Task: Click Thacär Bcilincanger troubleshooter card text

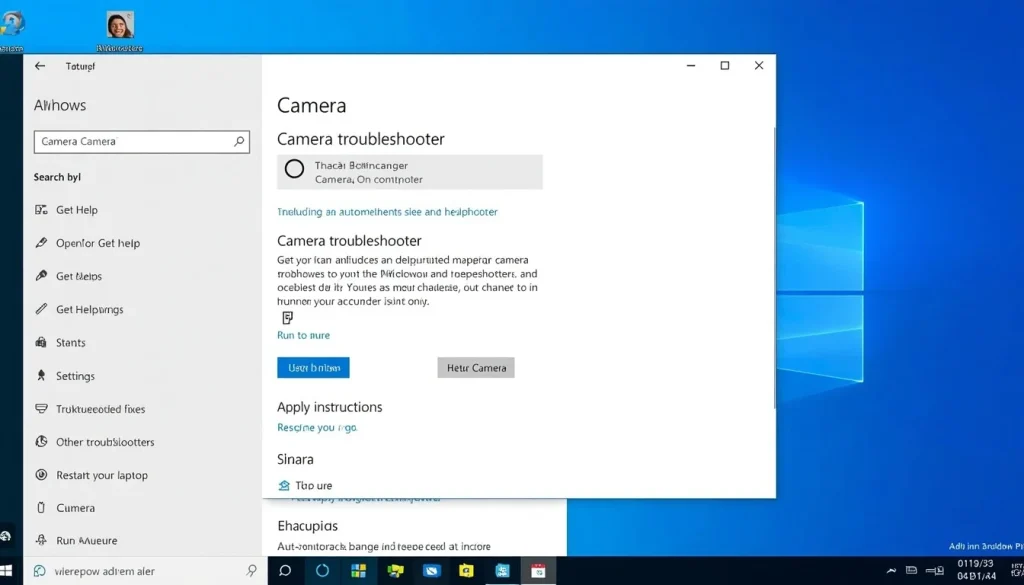Action: [361, 166]
